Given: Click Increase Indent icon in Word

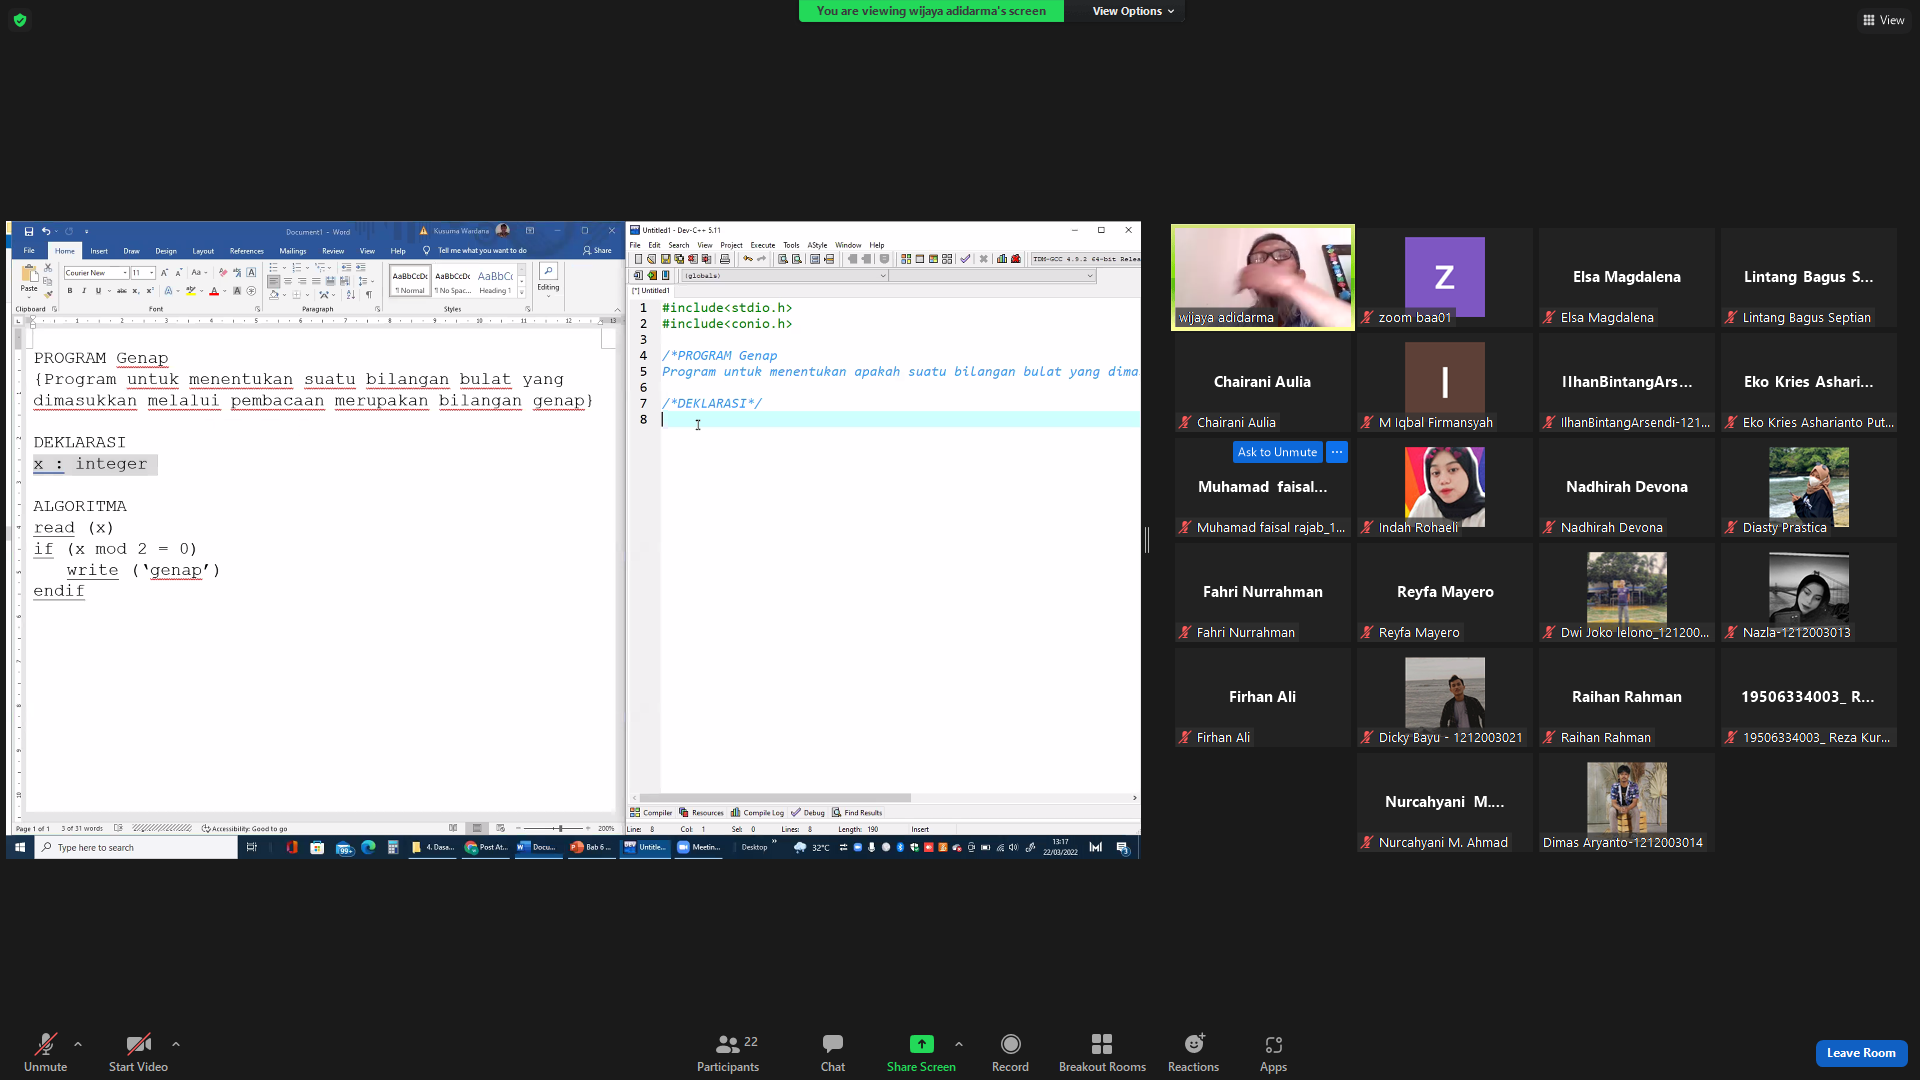Looking at the screenshot, I should click(x=361, y=268).
